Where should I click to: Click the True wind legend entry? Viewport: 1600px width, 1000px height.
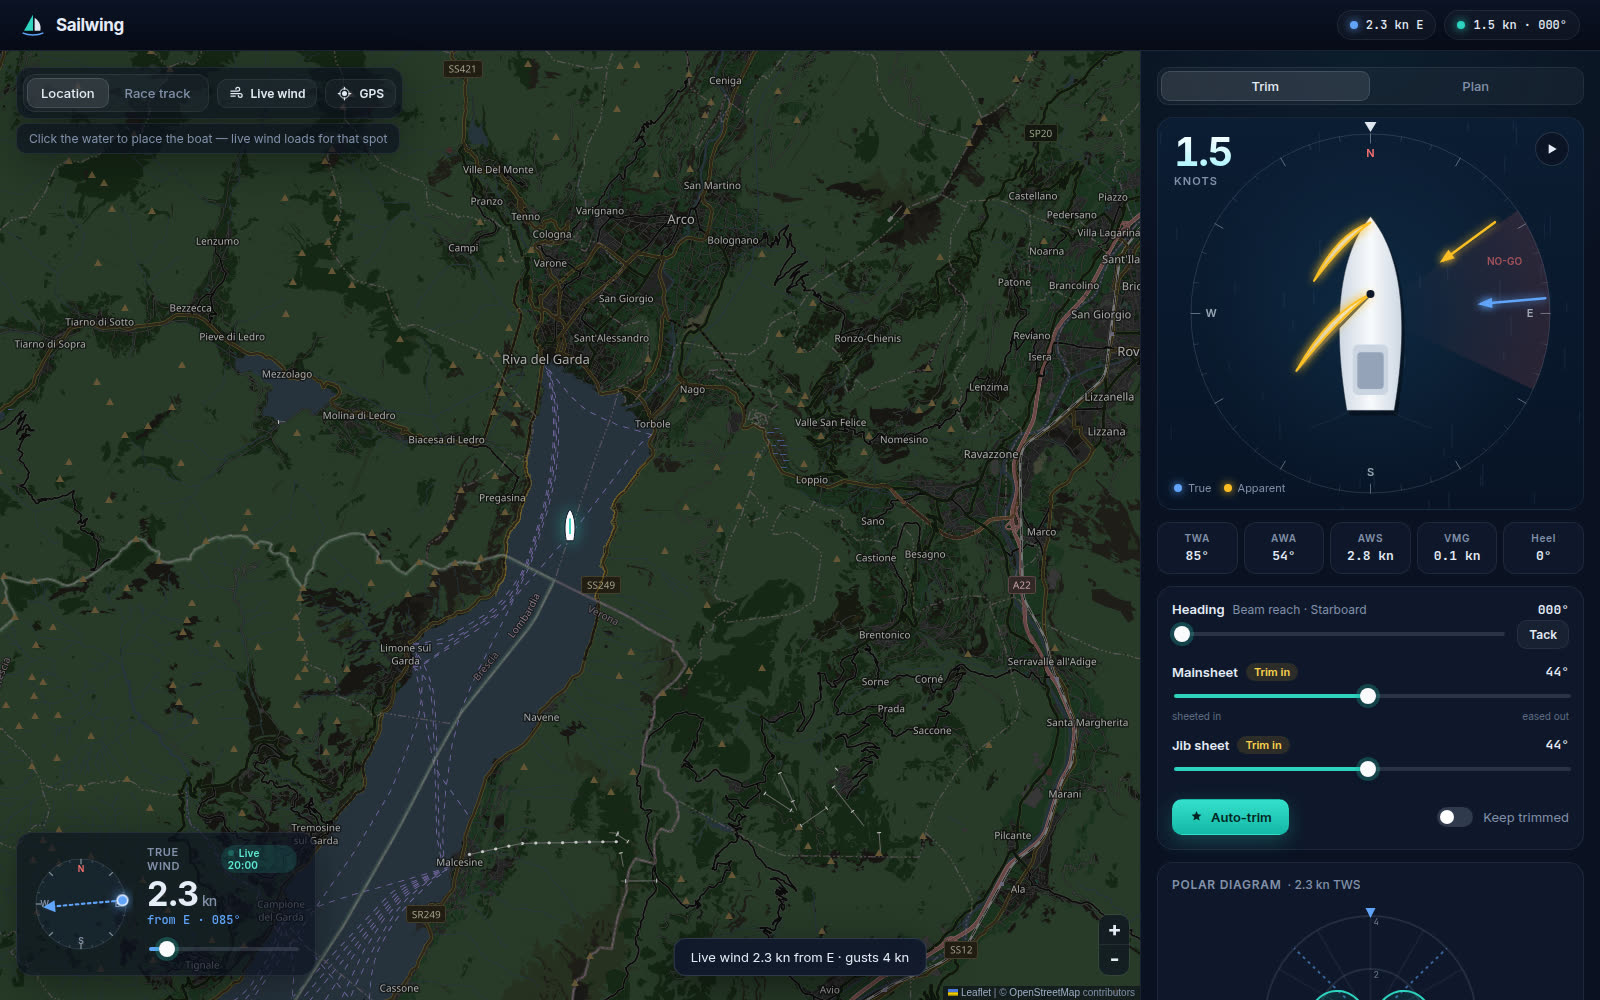click(x=1192, y=488)
